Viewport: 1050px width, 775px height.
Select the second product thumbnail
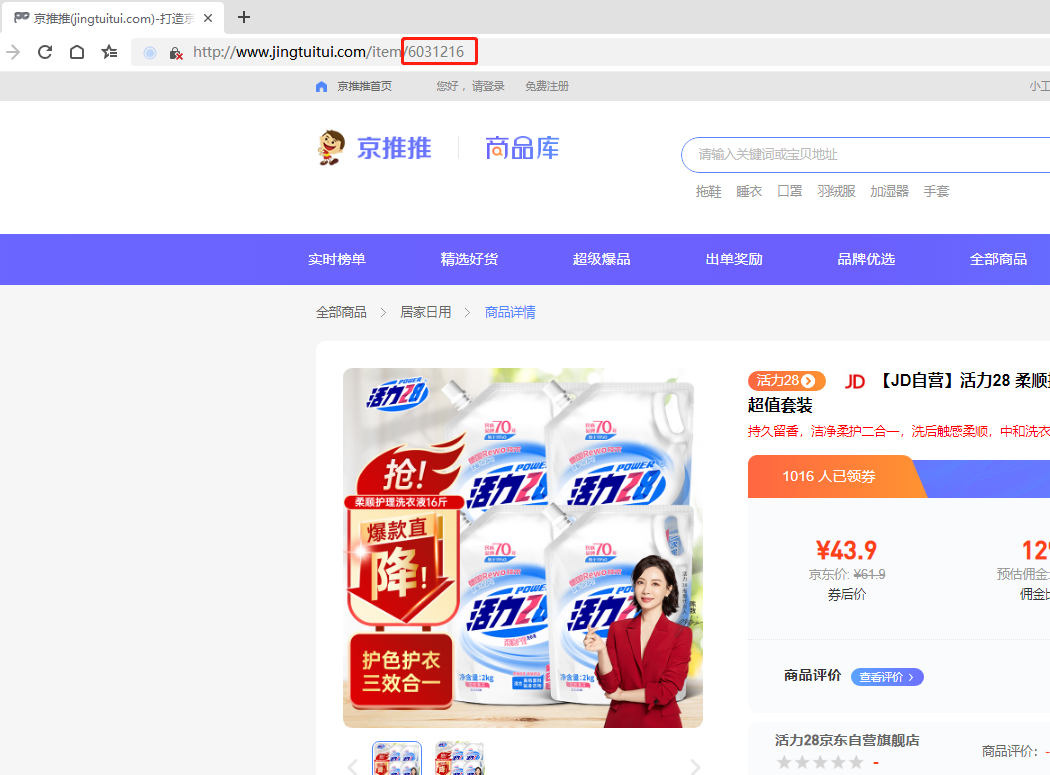pyautogui.click(x=459, y=758)
